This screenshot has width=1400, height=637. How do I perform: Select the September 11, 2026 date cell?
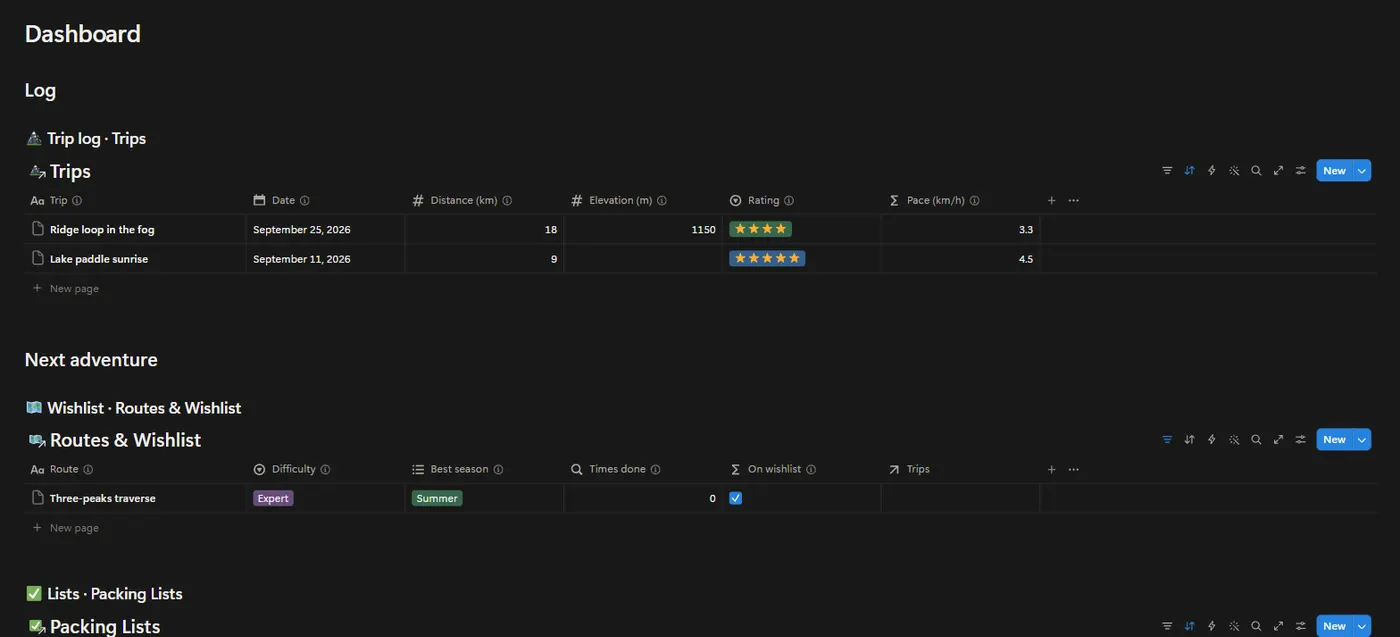[326, 259]
